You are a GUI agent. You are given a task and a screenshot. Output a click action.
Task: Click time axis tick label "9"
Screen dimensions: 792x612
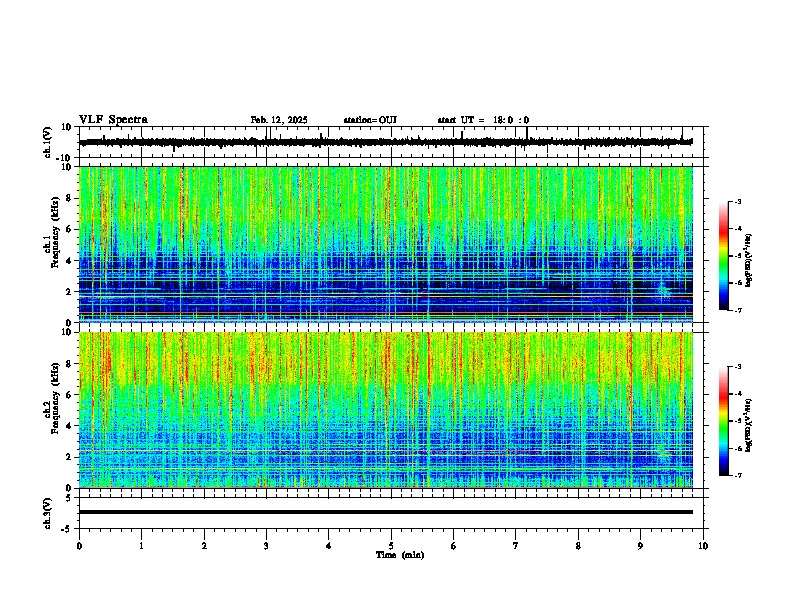click(x=640, y=546)
